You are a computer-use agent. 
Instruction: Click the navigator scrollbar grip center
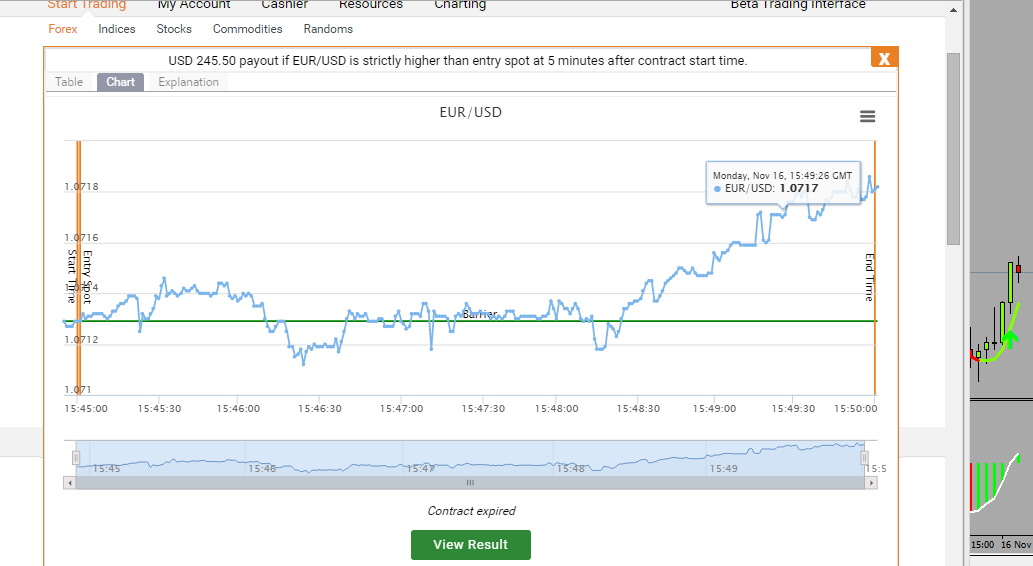coord(470,483)
